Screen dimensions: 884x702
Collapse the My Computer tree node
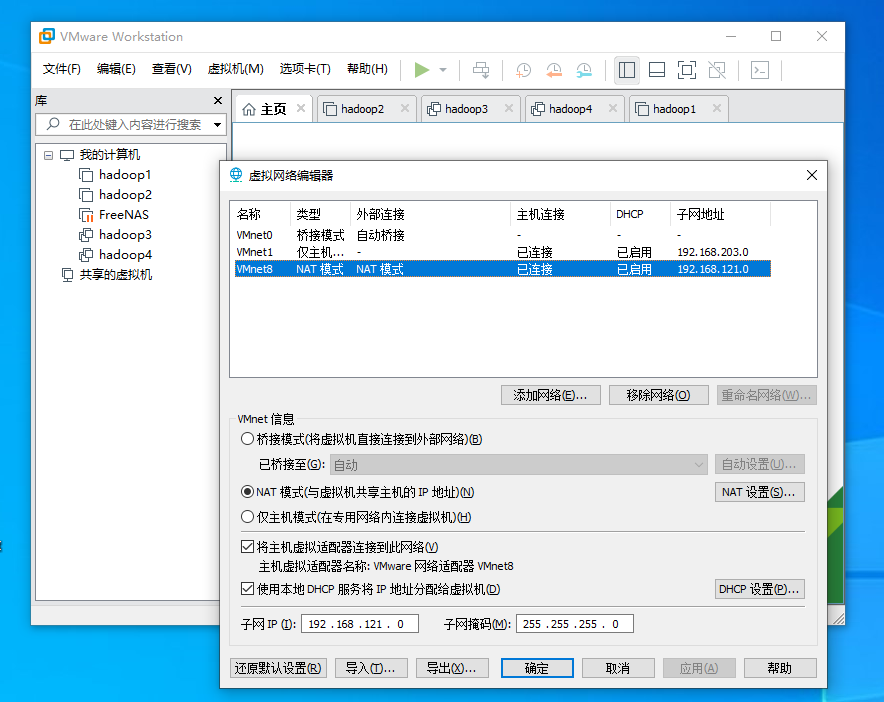48,155
